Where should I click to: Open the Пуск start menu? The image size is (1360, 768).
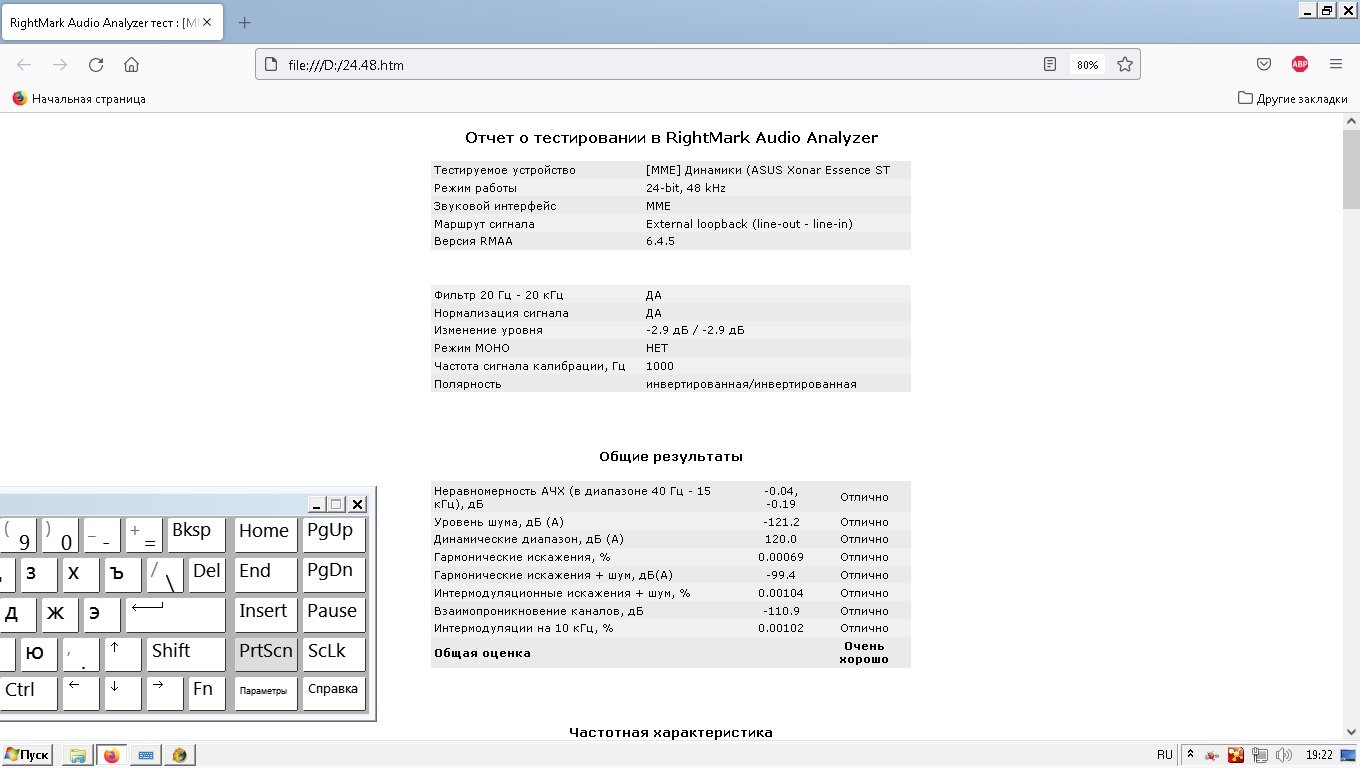(27, 755)
